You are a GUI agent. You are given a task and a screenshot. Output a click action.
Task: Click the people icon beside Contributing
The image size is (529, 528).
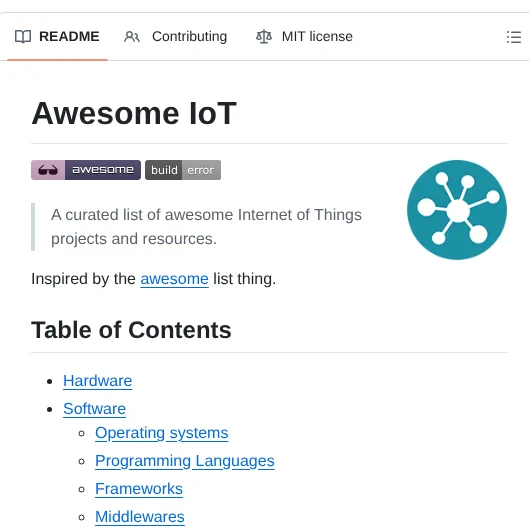[132, 36]
